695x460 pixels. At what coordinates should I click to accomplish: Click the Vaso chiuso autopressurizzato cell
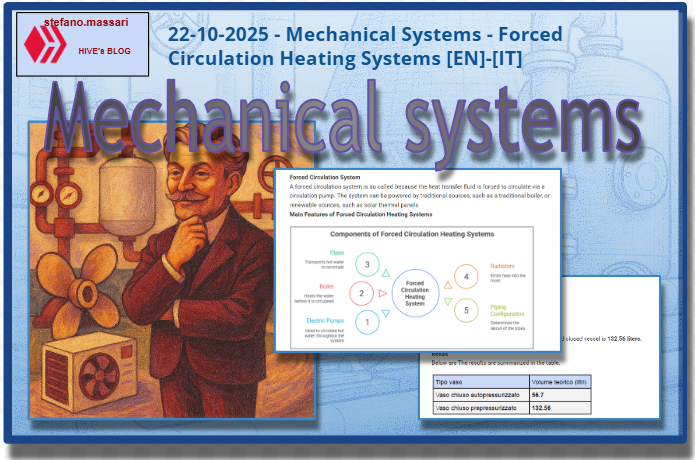click(x=481, y=395)
